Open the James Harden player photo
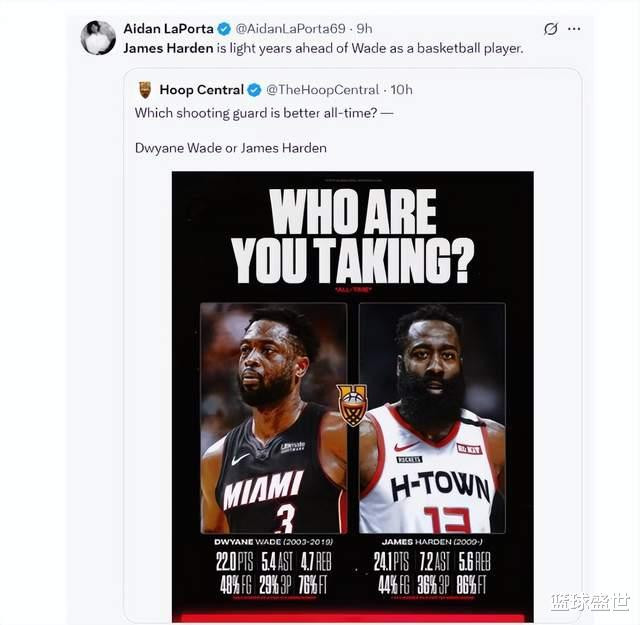The width and height of the screenshot is (640, 625). pyautogui.click(x=432, y=418)
